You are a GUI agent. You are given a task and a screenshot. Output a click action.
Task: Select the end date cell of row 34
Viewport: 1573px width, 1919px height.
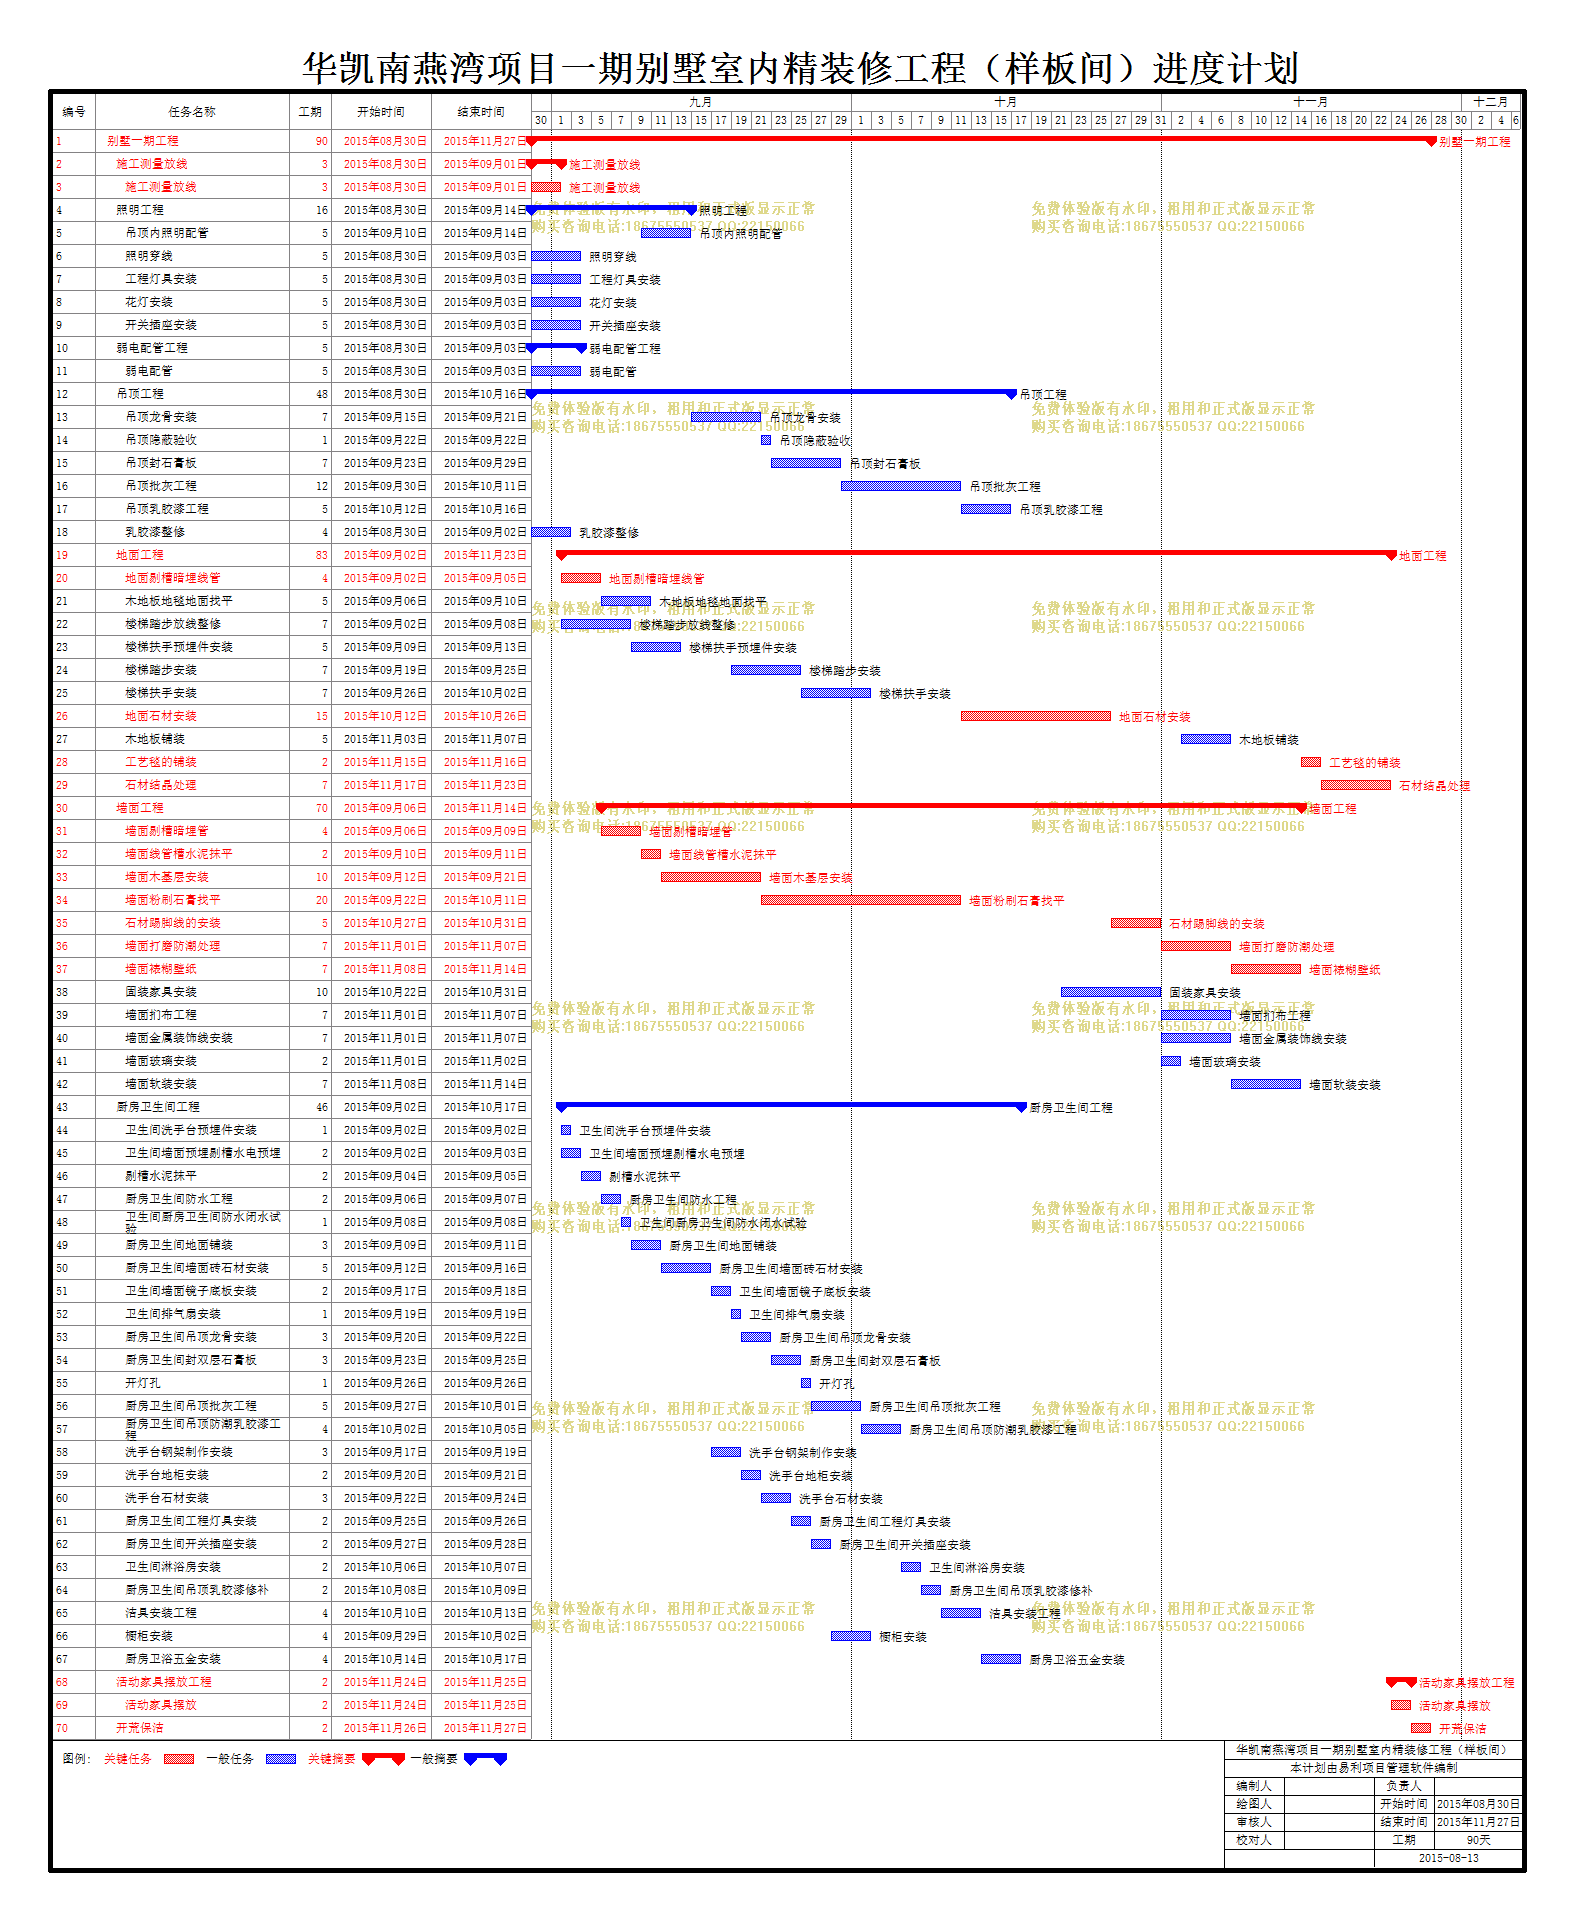pyautogui.click(x=481, y=900)
